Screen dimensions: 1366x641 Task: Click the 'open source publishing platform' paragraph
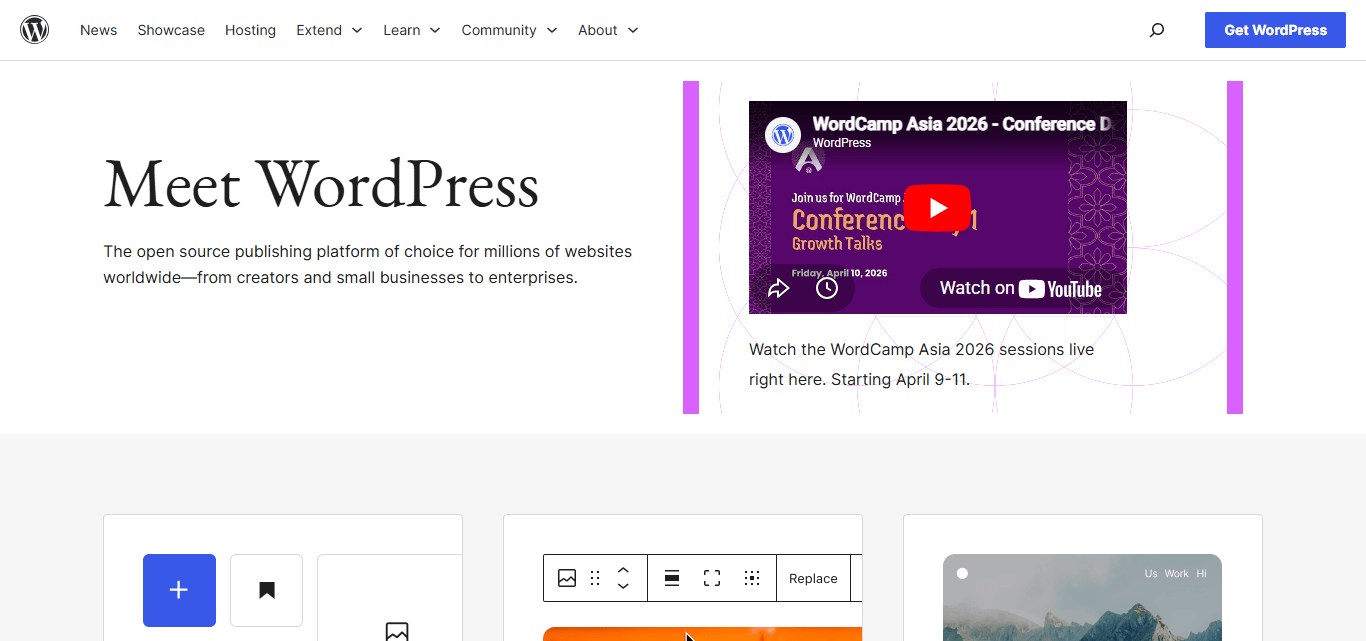coord(368,264)
